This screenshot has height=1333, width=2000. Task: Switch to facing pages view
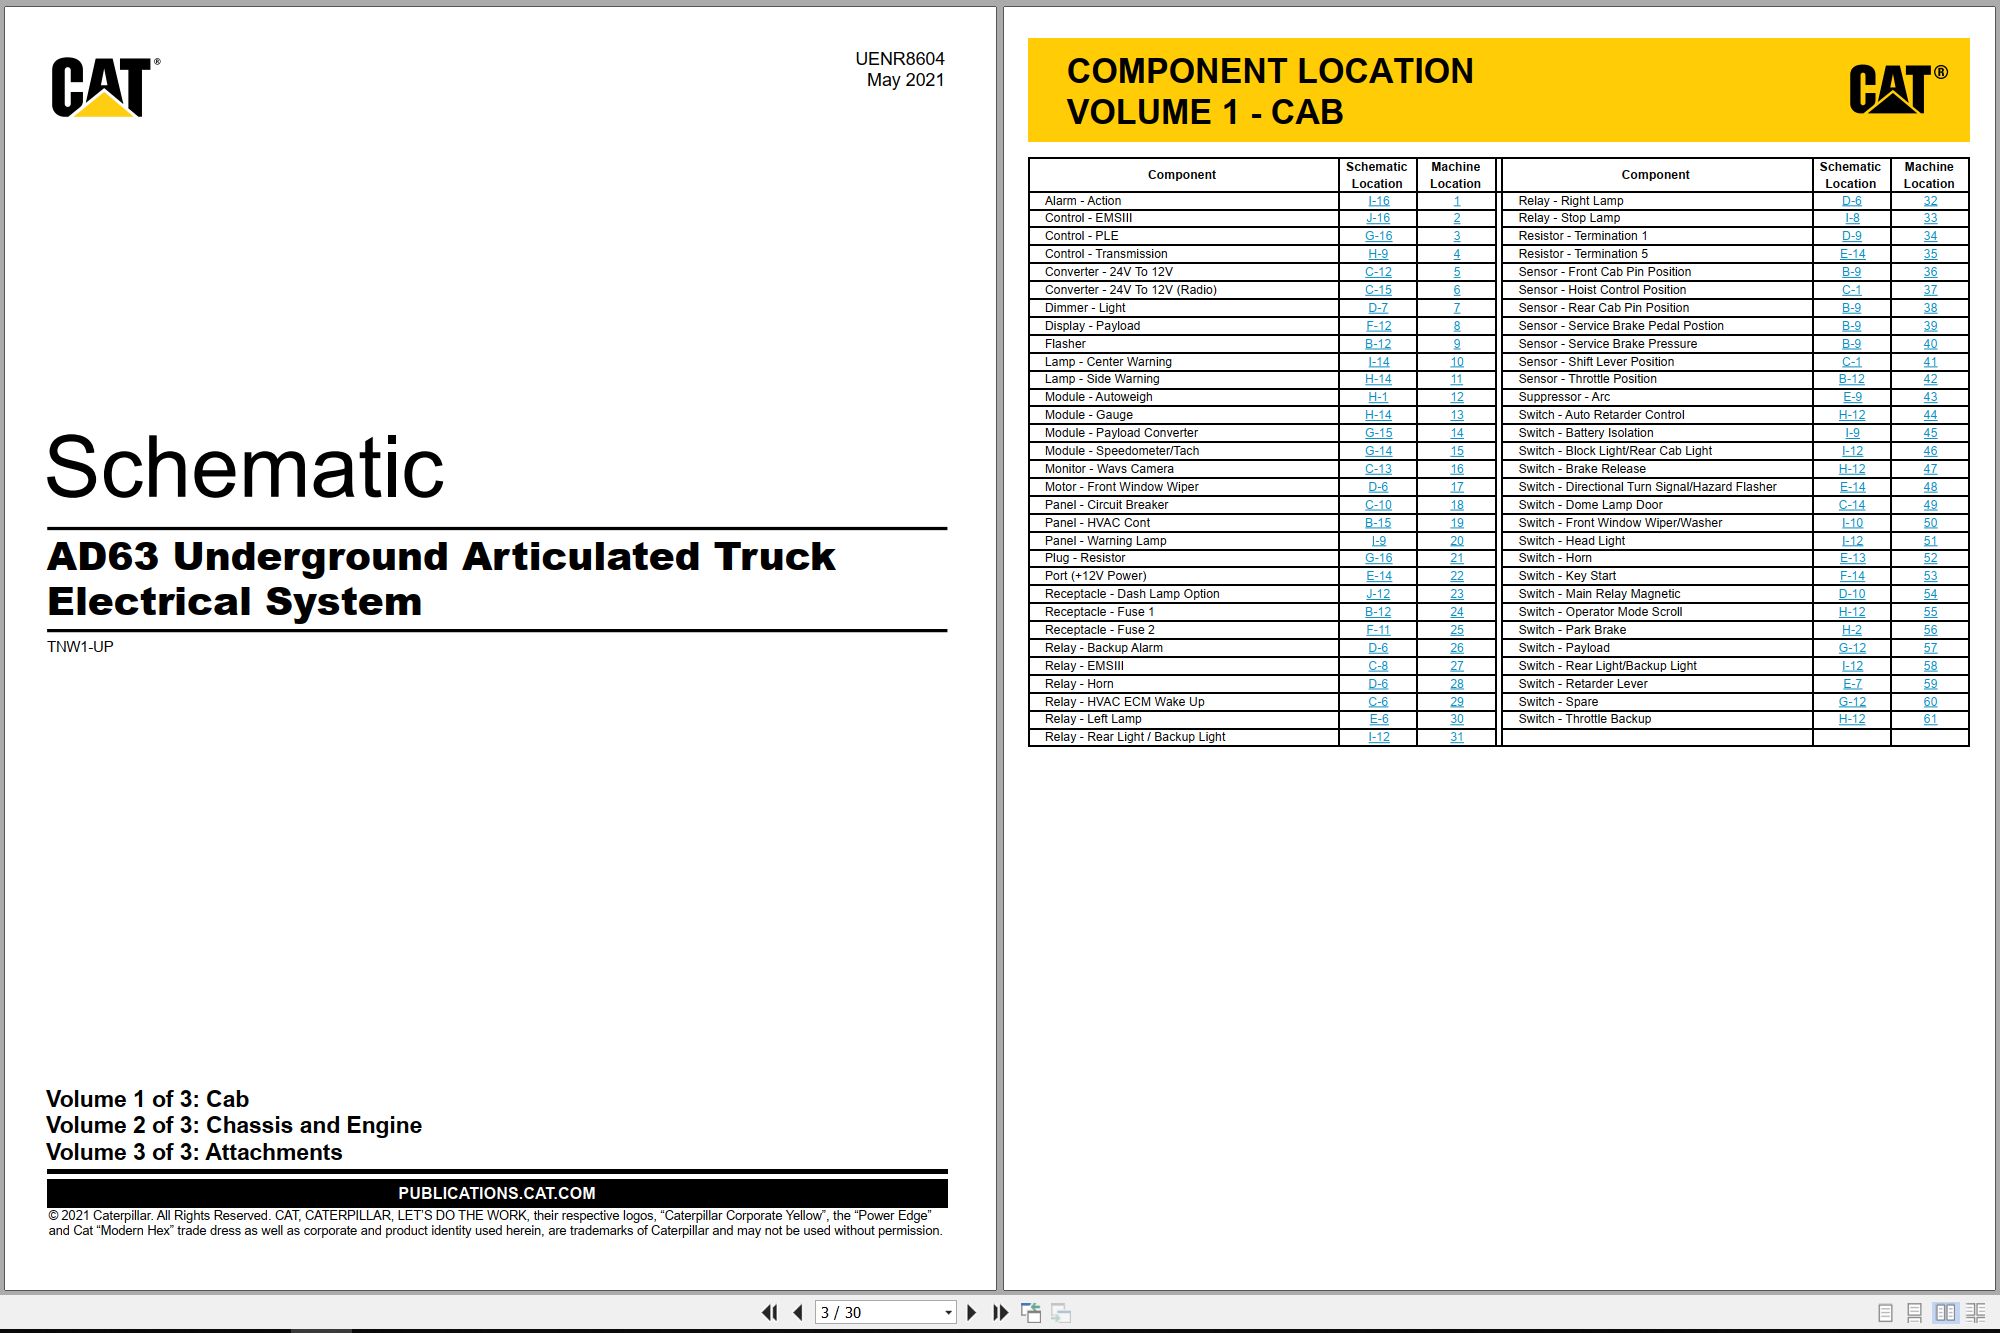1945,1312
